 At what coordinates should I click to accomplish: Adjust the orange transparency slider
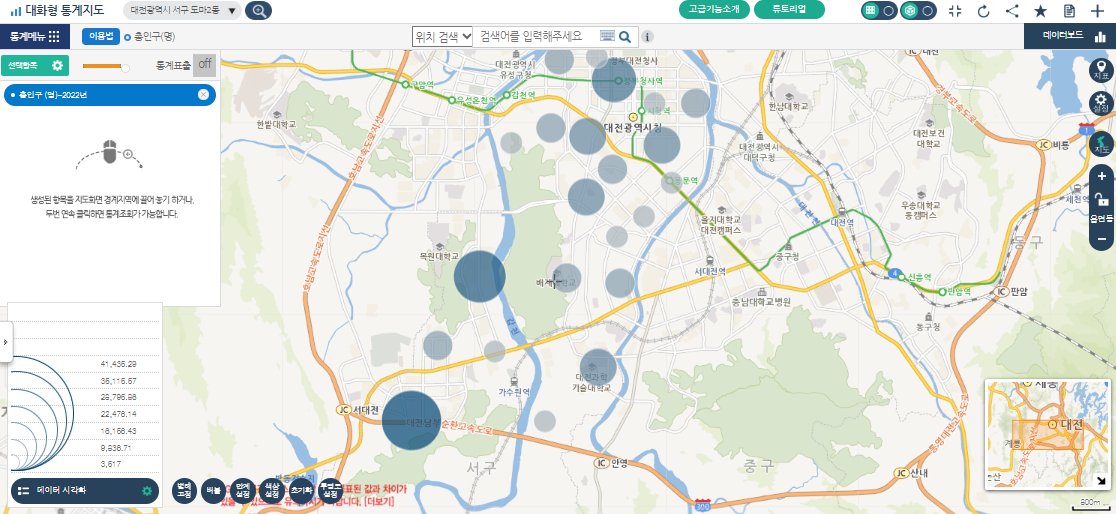click(124, 67)
